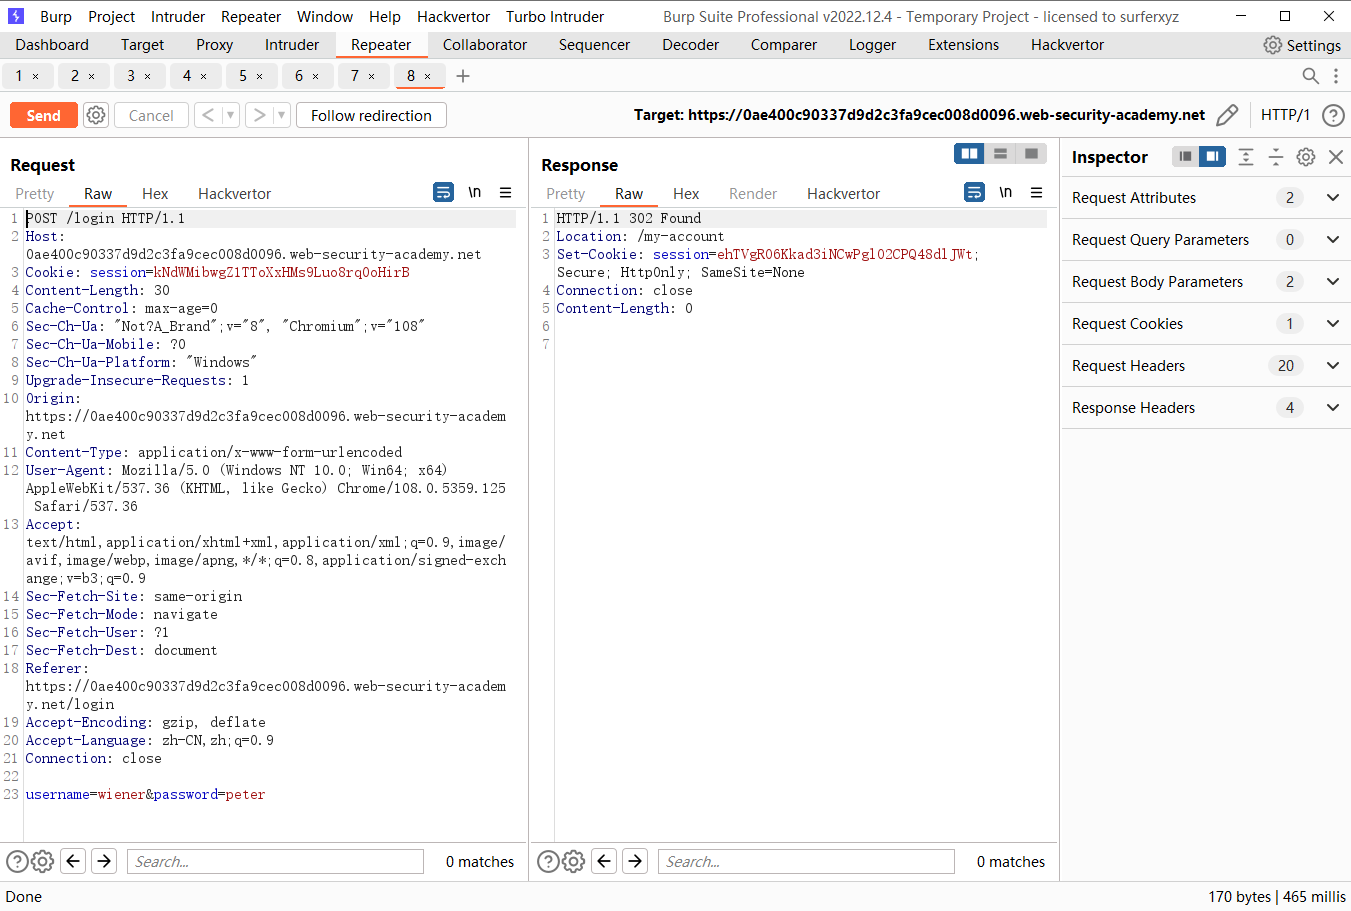The width and height of the screenshot is (1351, 911).
Task: Open Request Hackvertor view tab
Action: point(234,193)
